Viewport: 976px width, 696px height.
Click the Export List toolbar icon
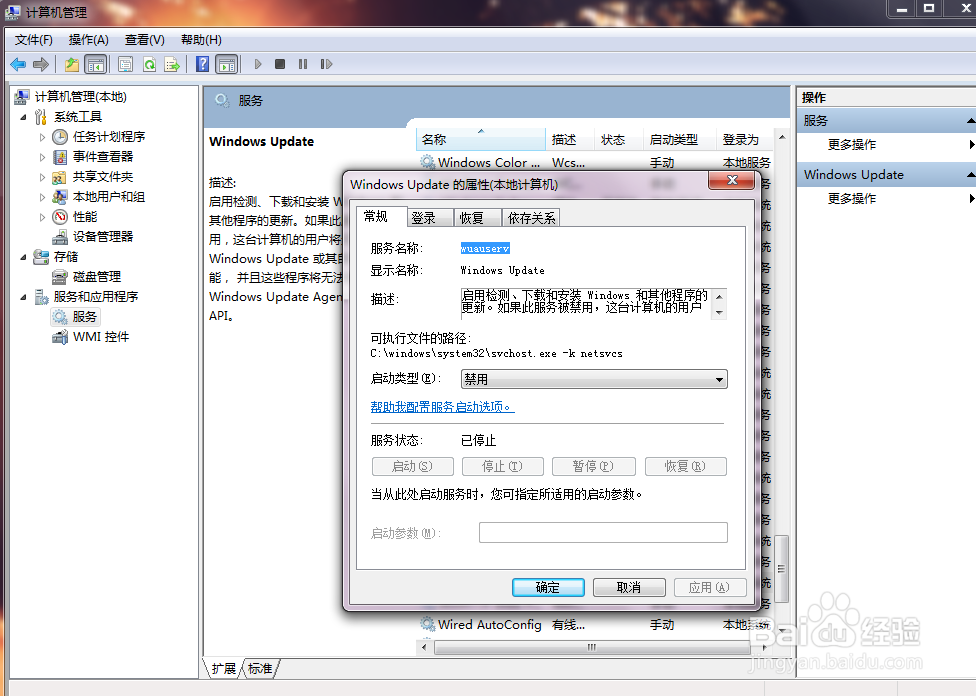click(172, 63)
